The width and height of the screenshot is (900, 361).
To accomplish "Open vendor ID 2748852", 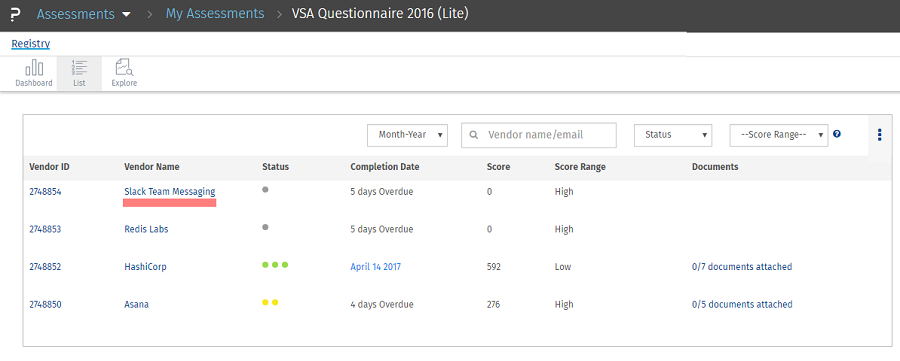I will point(45,267).
